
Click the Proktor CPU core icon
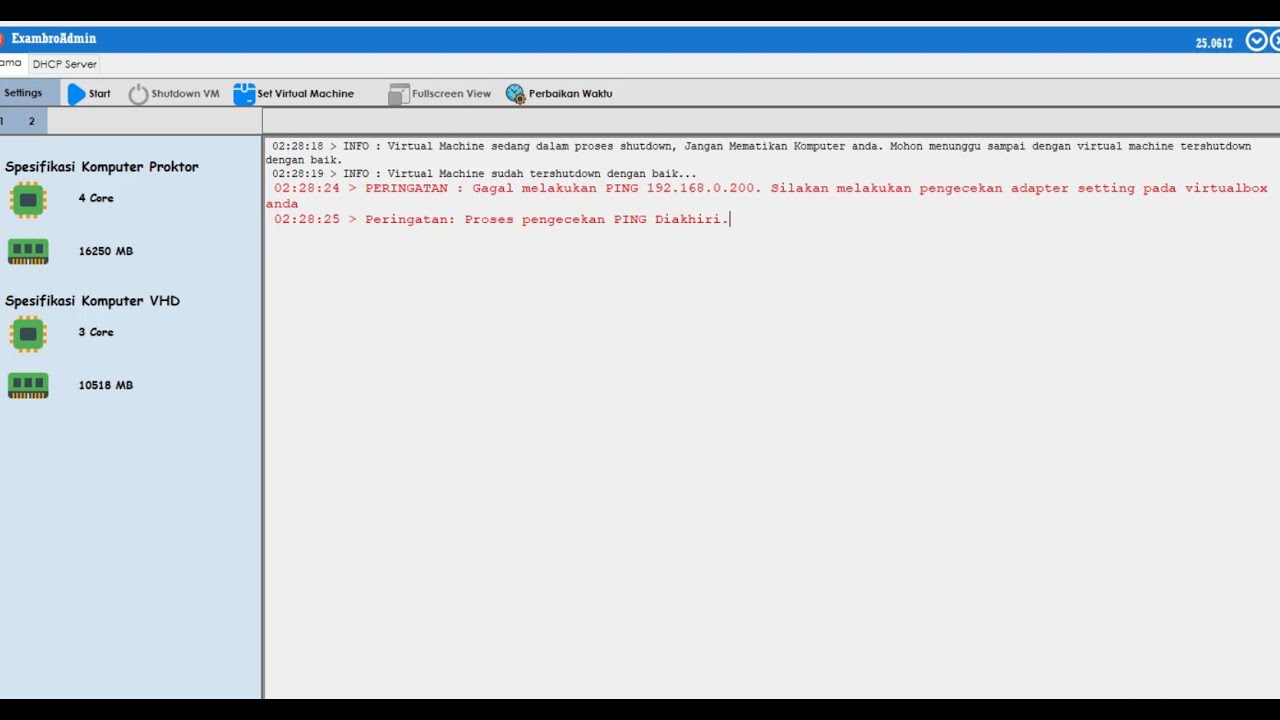pyautogui.click(x=28, y=200)
